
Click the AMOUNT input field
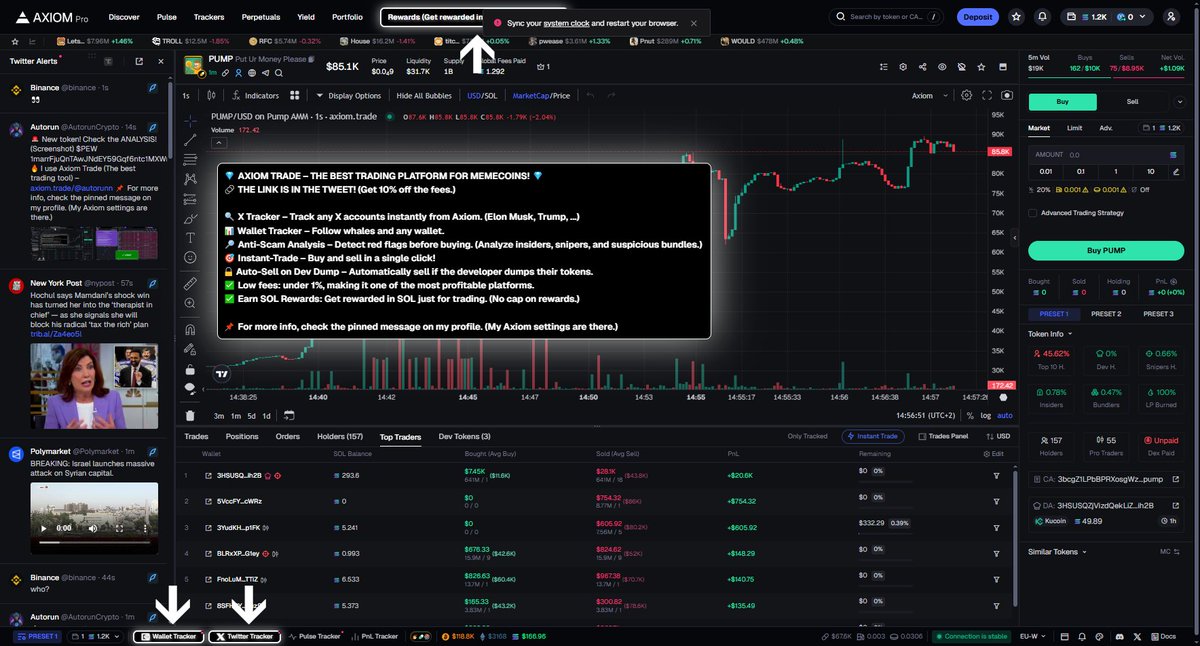pyautogui.click(x=1104, y=155)
